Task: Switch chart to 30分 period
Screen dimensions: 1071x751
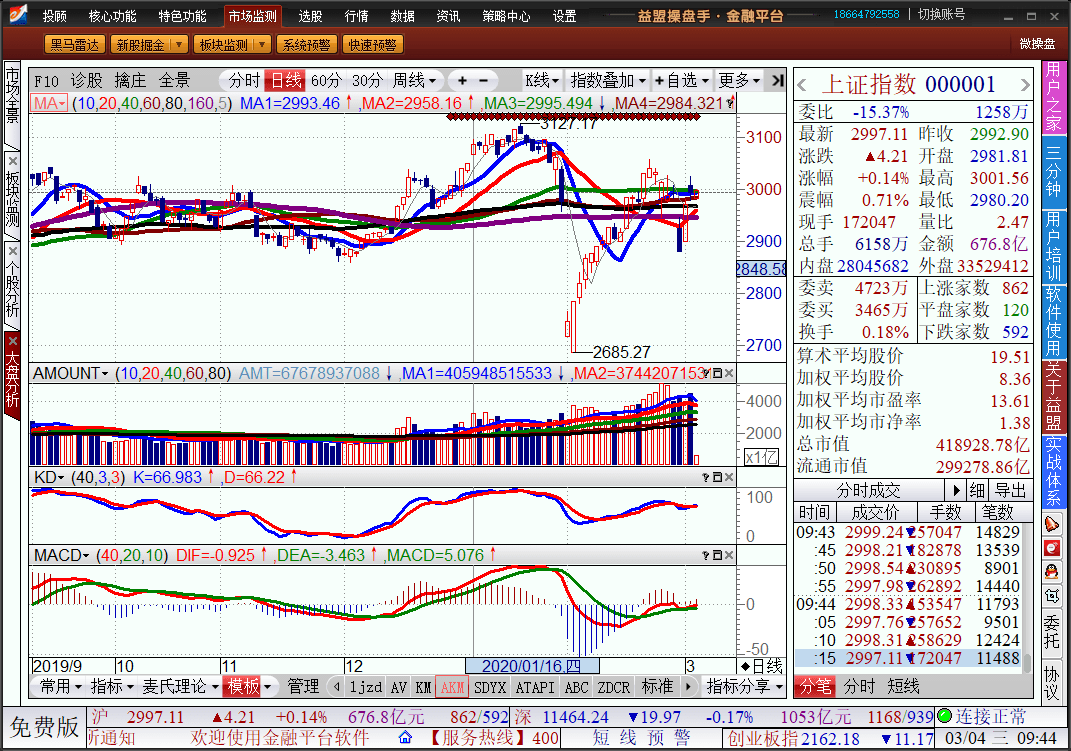Action: (367, 81)
